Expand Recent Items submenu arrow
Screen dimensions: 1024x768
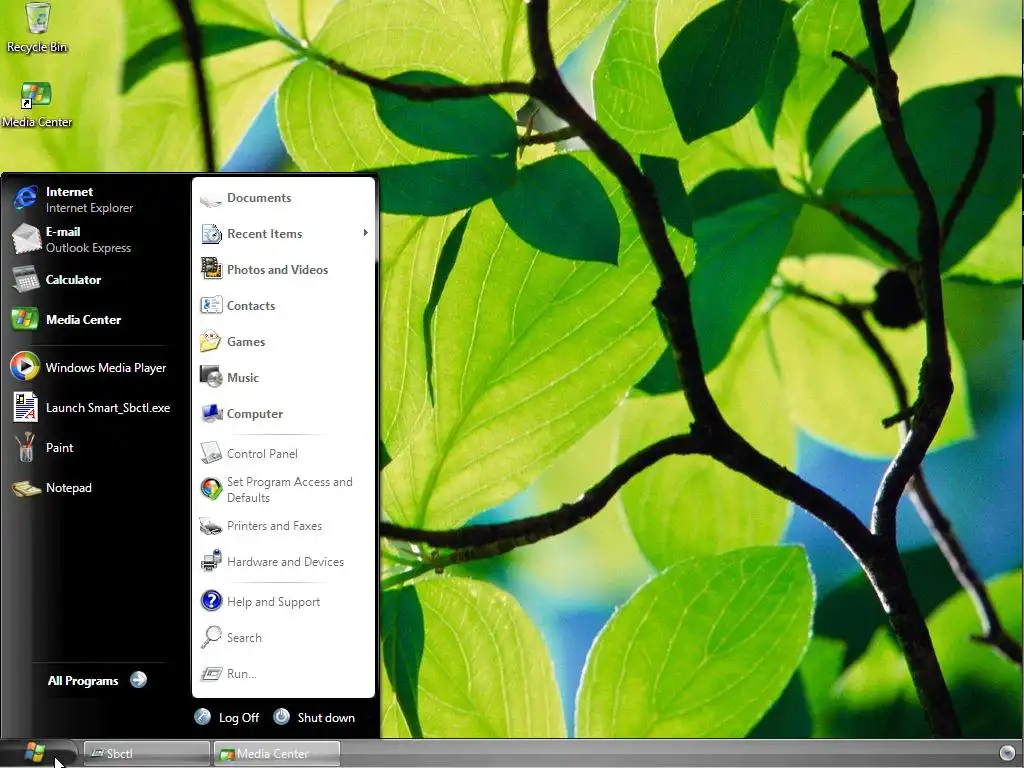(x=366, y=233)
